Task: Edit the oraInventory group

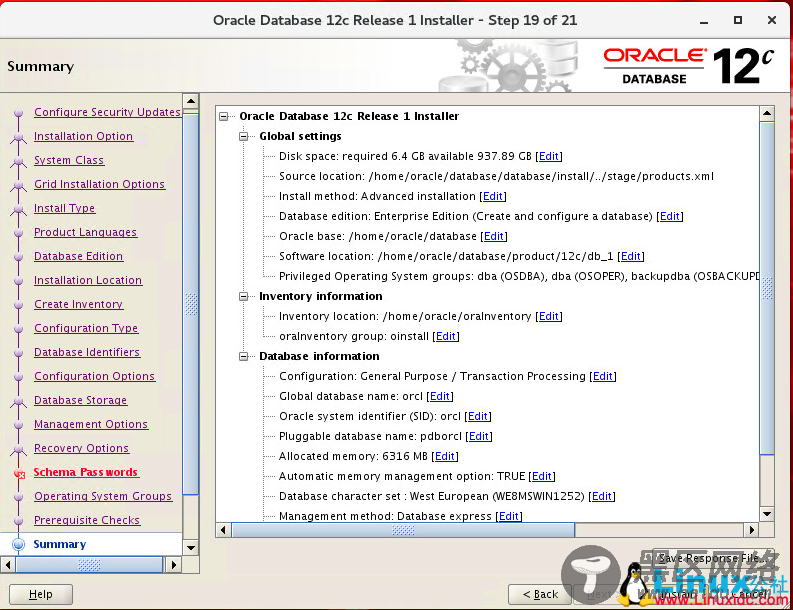Action: pos(446,336)
